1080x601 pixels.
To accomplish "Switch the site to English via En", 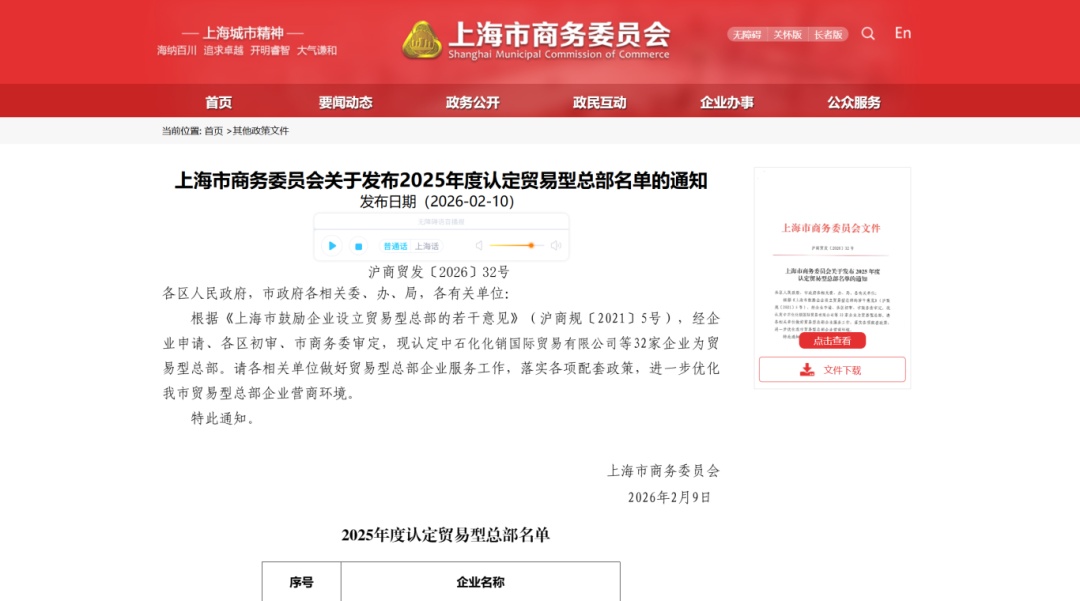I will tap(902, 33).
